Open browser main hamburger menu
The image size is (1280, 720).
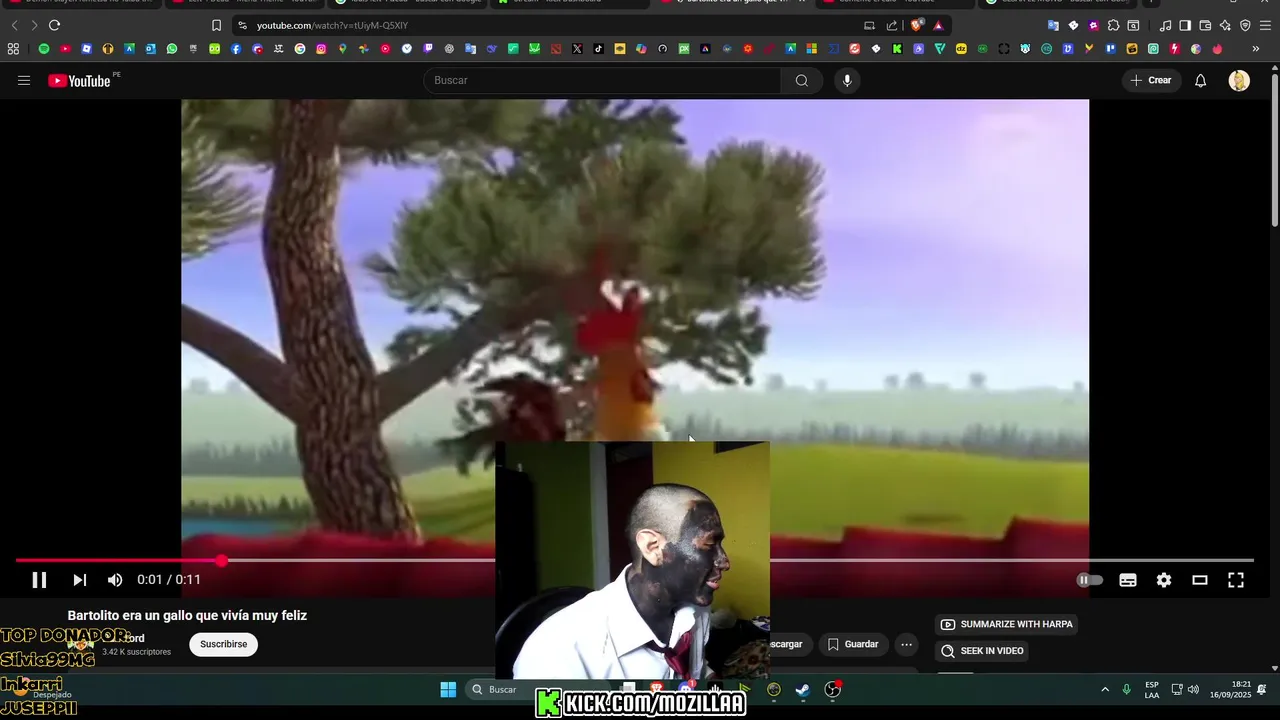coord(1265,25)
